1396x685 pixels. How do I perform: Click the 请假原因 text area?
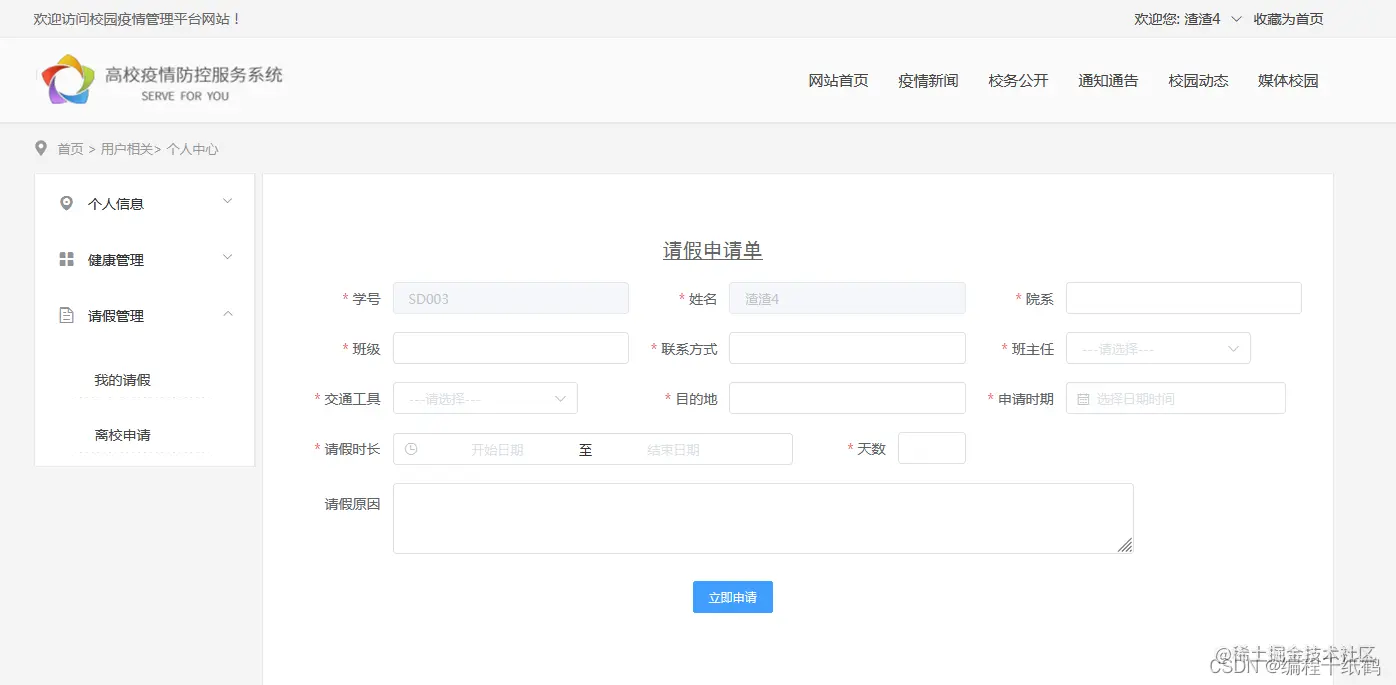click(x=763, y=518)
